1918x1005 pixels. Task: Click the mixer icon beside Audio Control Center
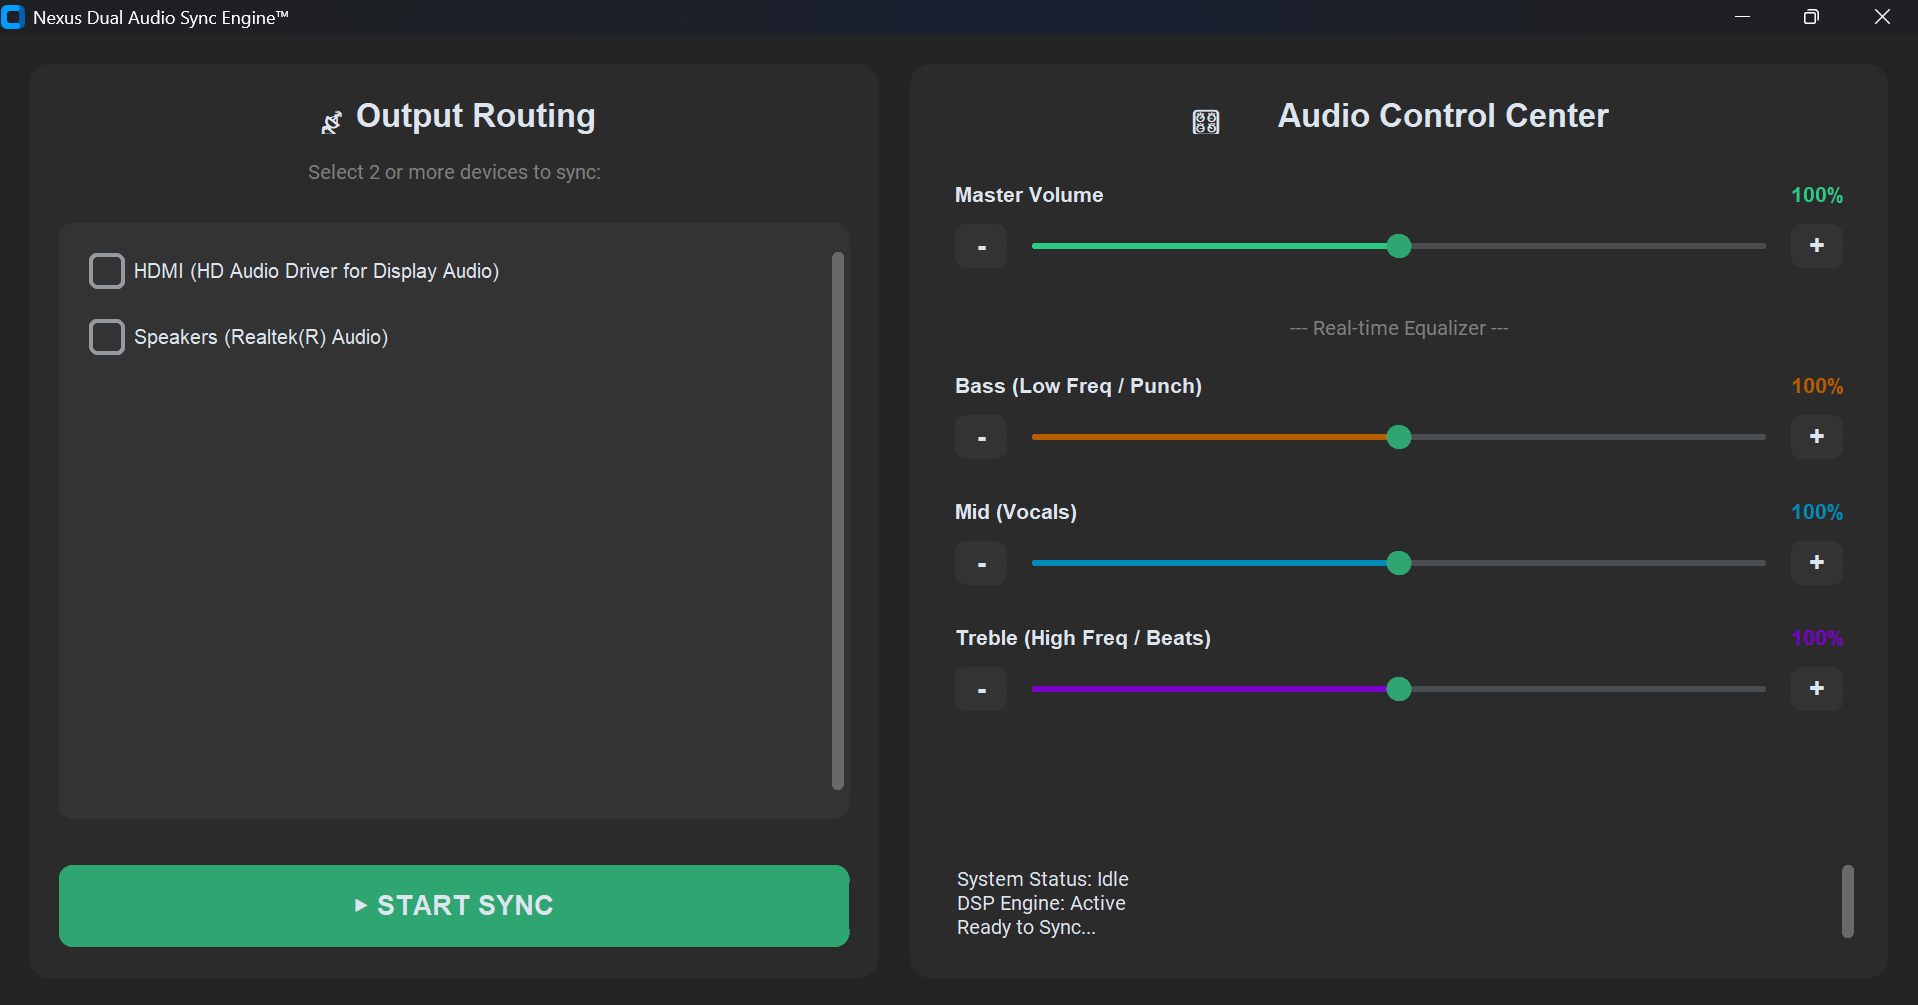click(x=1206, y=122)
